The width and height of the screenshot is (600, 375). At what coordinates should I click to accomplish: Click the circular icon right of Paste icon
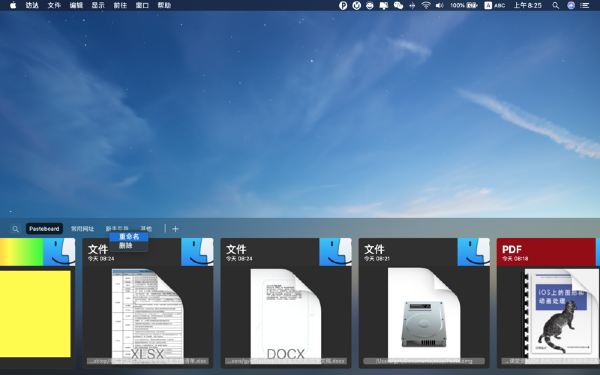(357, 5)
